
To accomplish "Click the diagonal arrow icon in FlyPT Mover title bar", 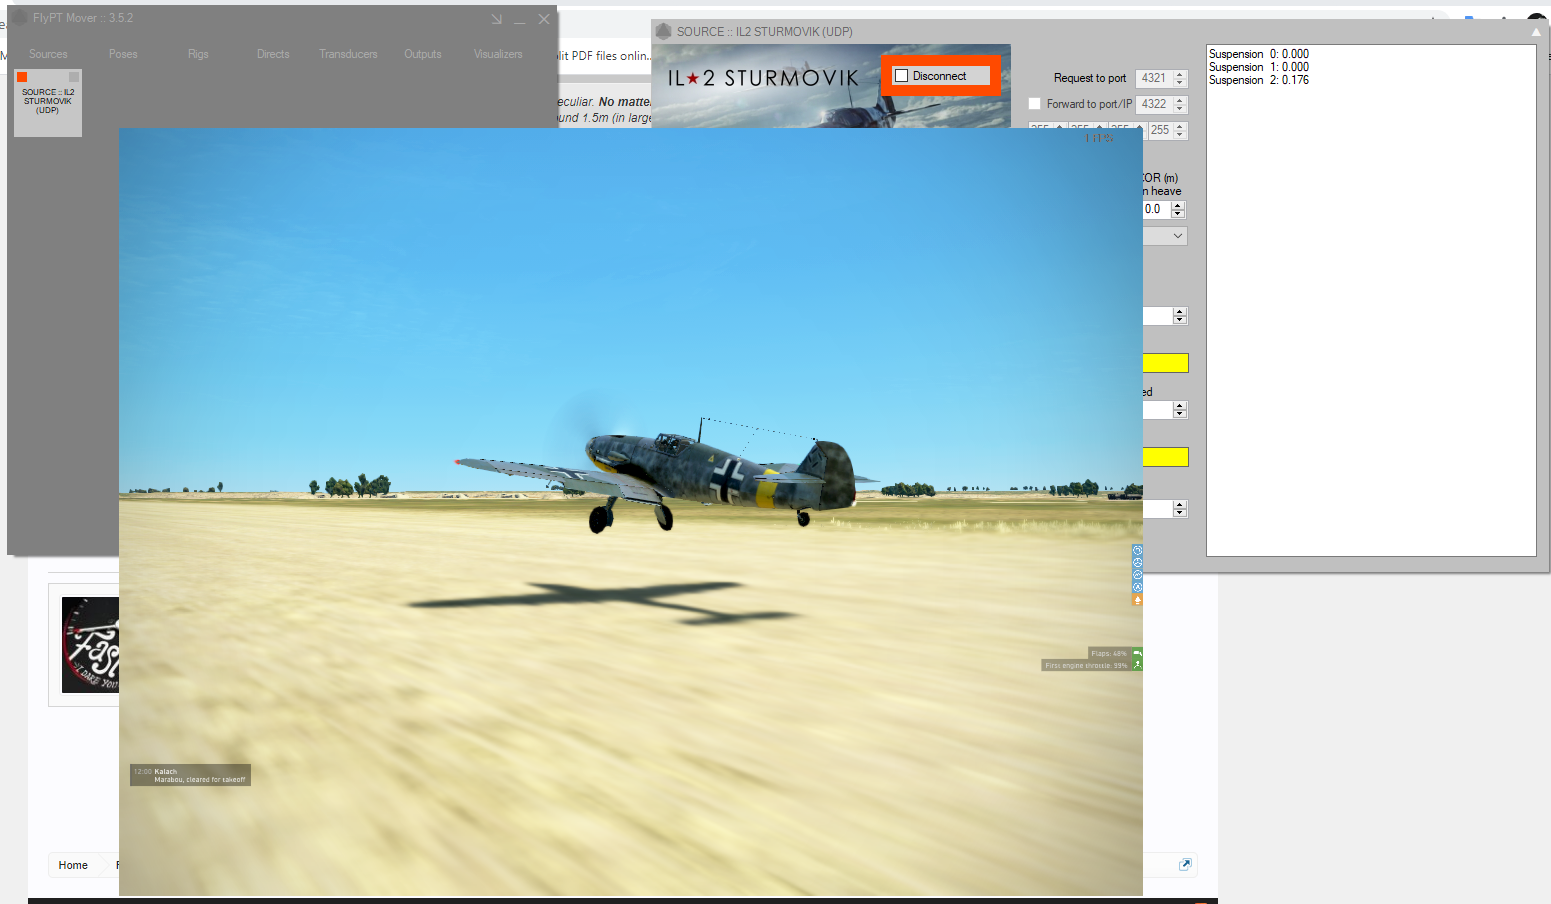I will click(x=497, y=19).
